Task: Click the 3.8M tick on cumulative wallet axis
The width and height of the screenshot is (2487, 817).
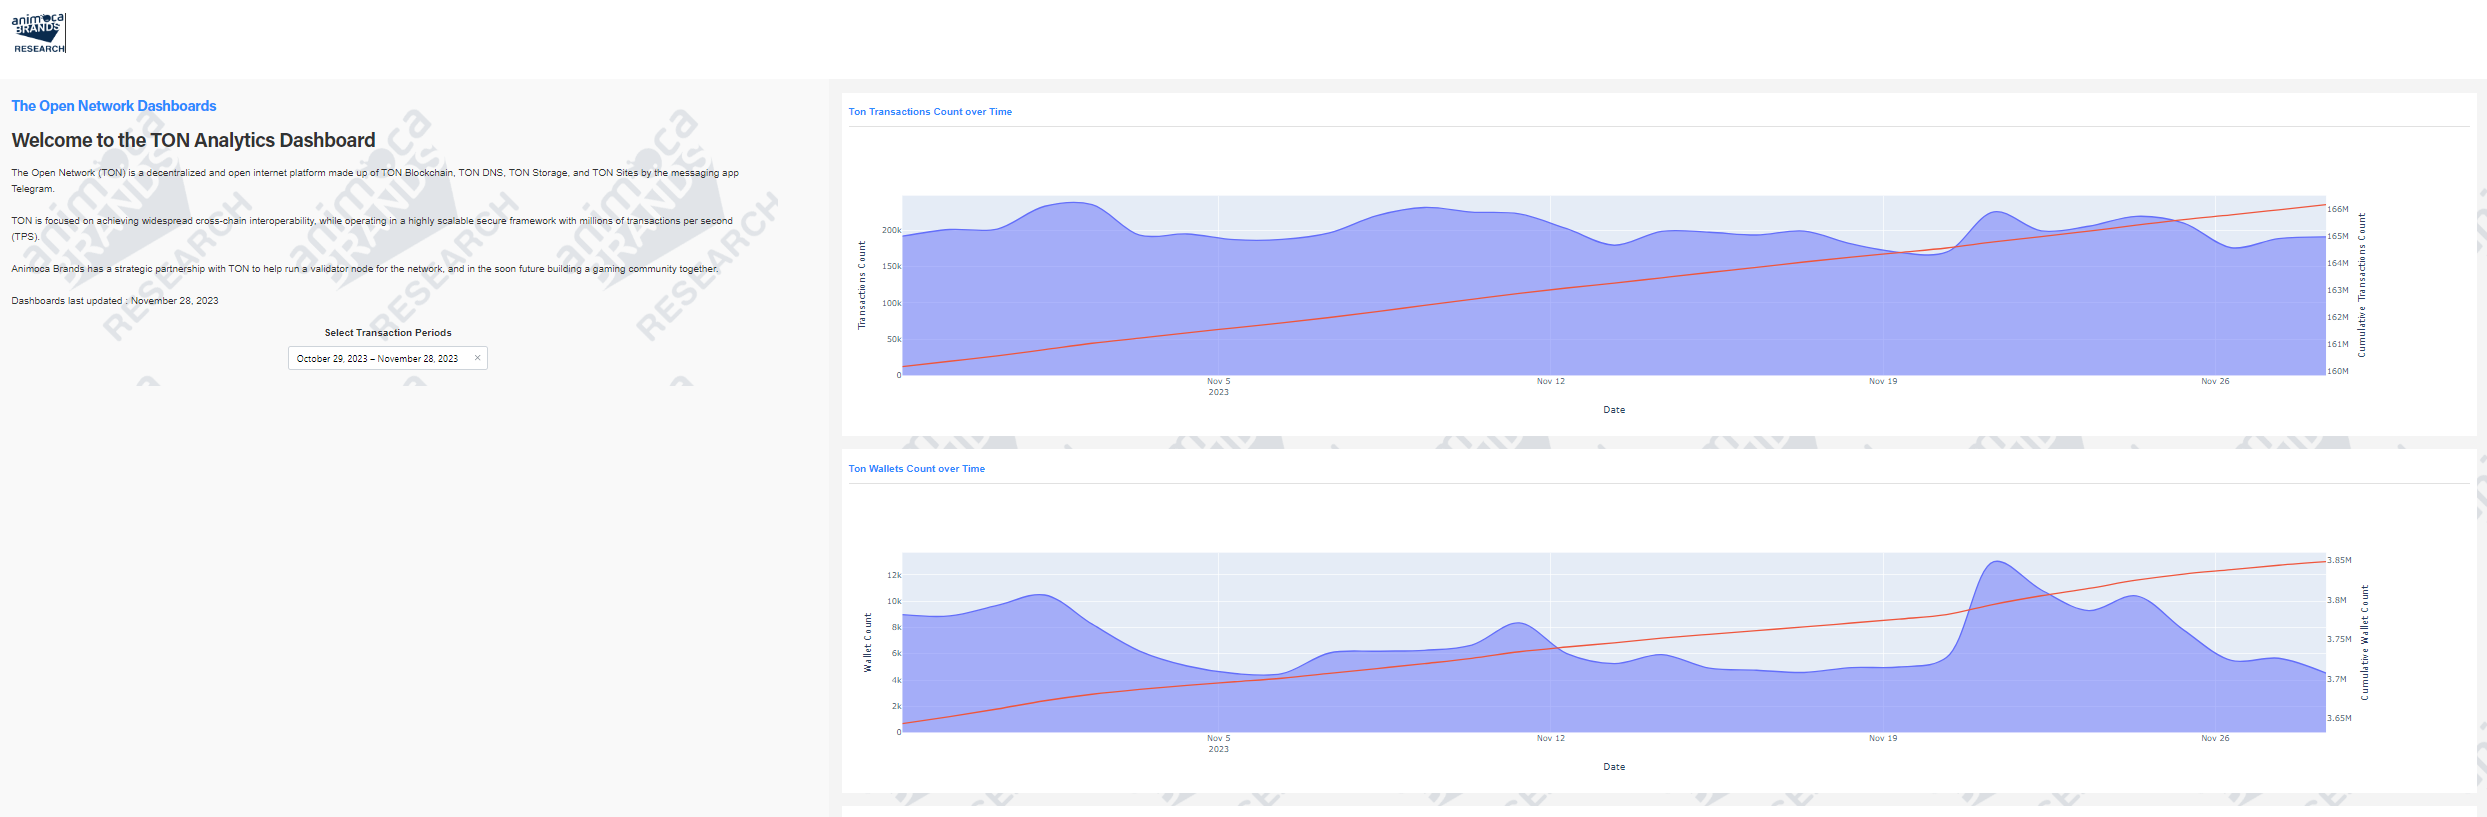Action: point(2337,600)
